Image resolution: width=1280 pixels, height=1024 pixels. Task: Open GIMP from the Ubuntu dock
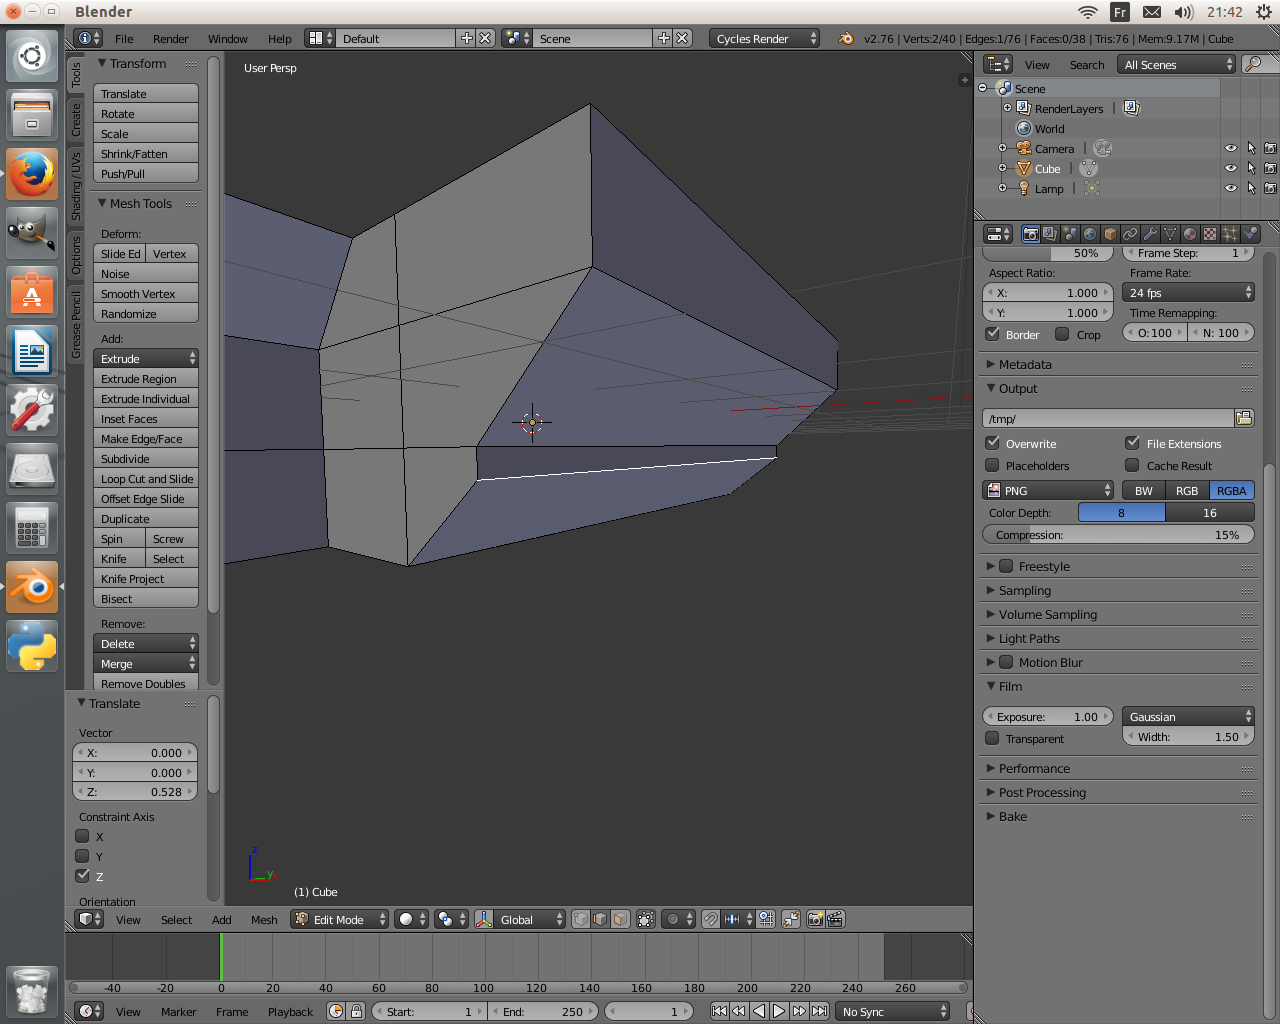click(x=32, y=234)
